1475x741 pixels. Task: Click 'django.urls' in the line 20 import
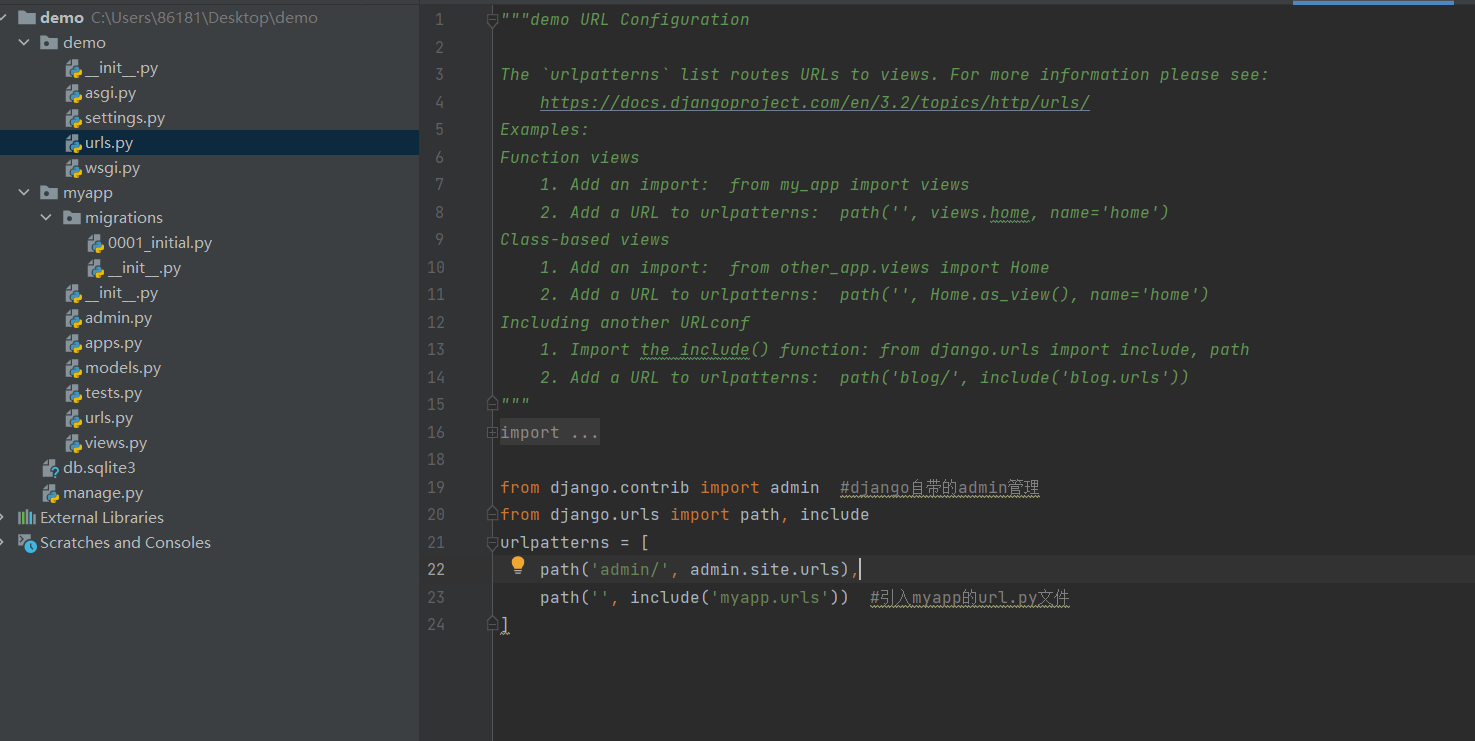(605, 514)
